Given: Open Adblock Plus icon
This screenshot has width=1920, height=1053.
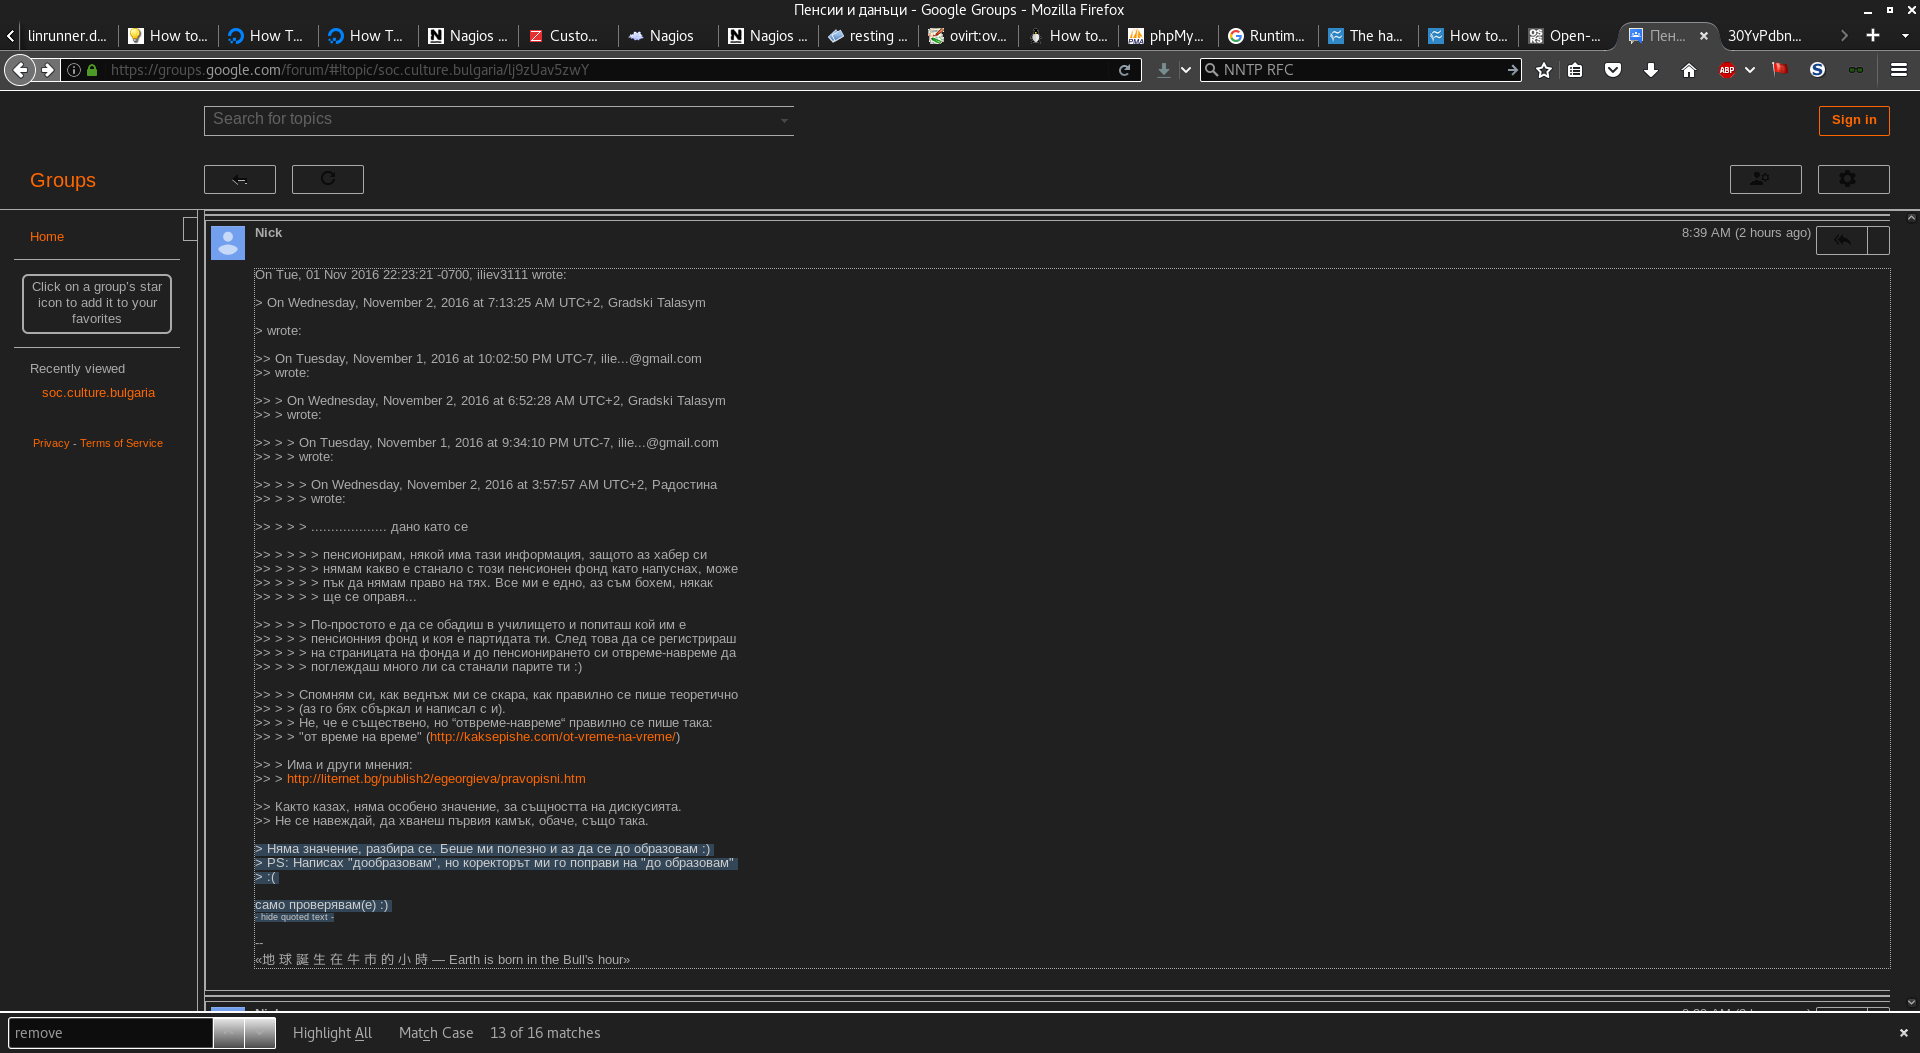Looking at the screenshot, I should click(x=1727, y=70).
